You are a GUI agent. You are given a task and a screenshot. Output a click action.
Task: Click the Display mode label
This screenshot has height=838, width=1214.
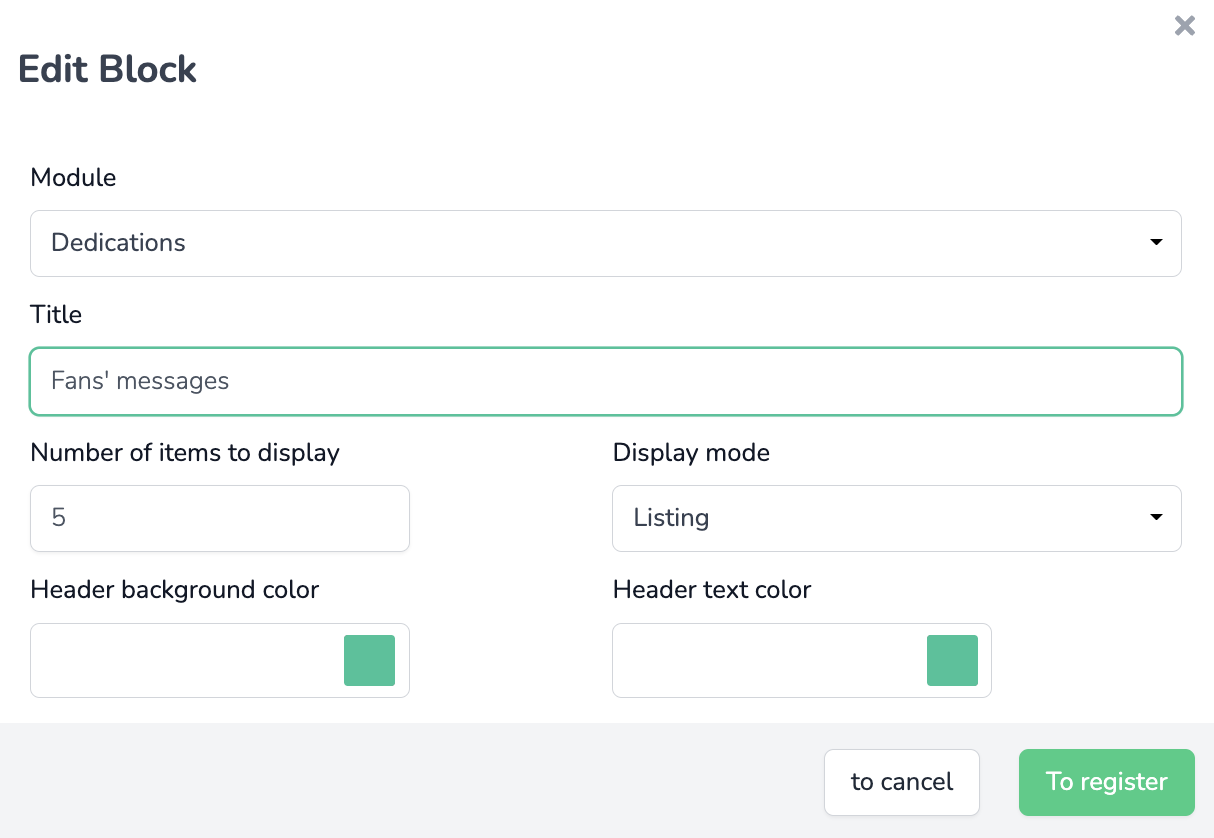[x=691, y=453]
